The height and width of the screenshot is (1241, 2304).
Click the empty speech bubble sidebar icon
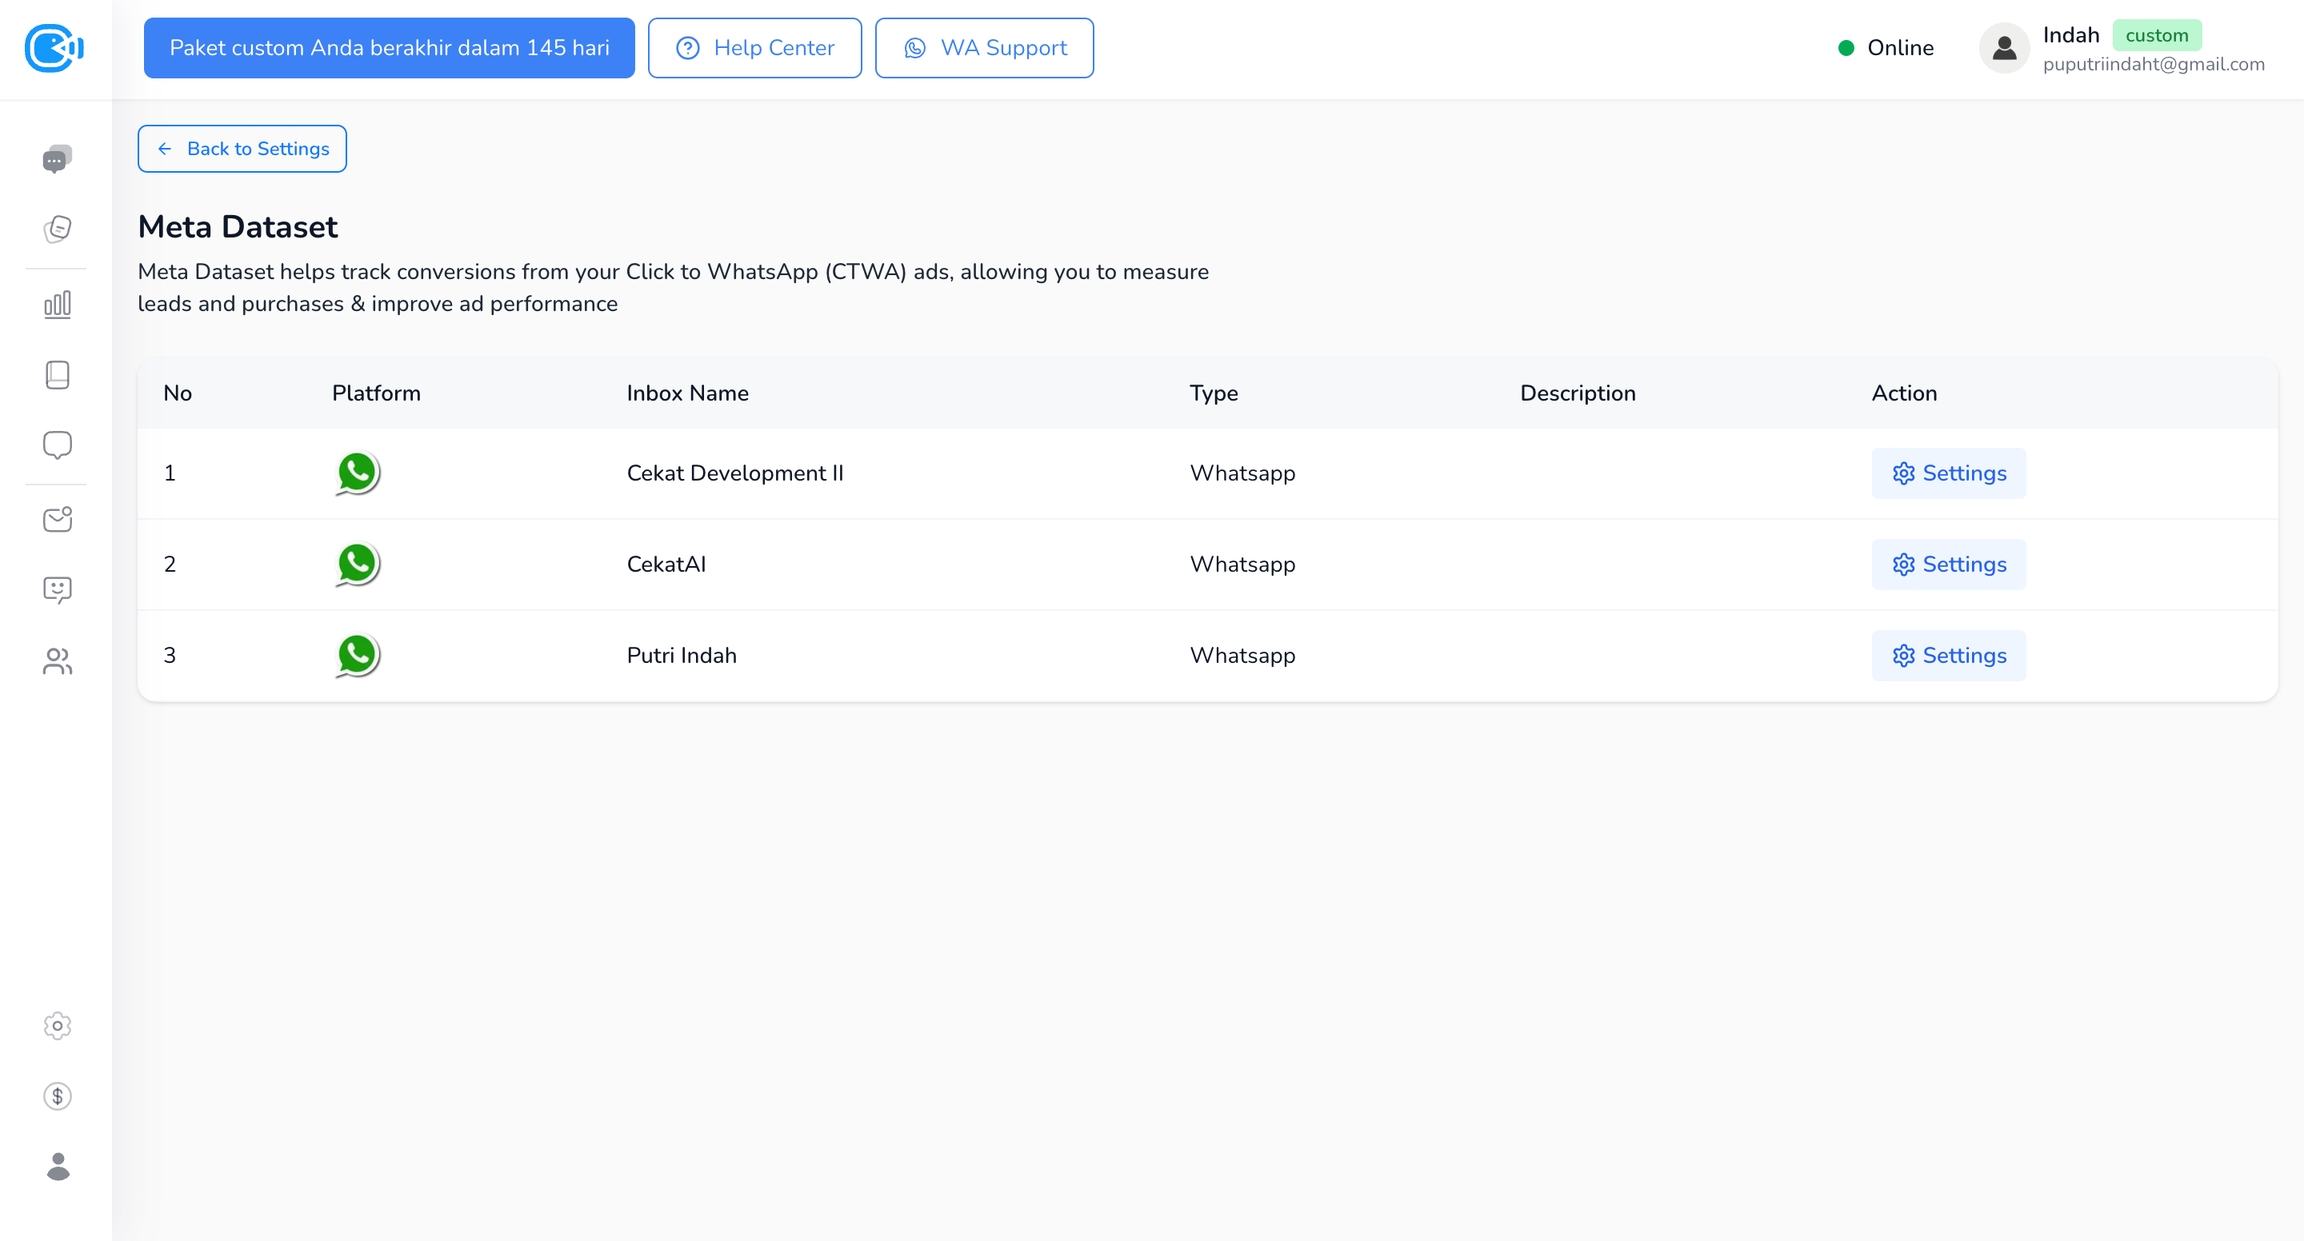[57, 445]
